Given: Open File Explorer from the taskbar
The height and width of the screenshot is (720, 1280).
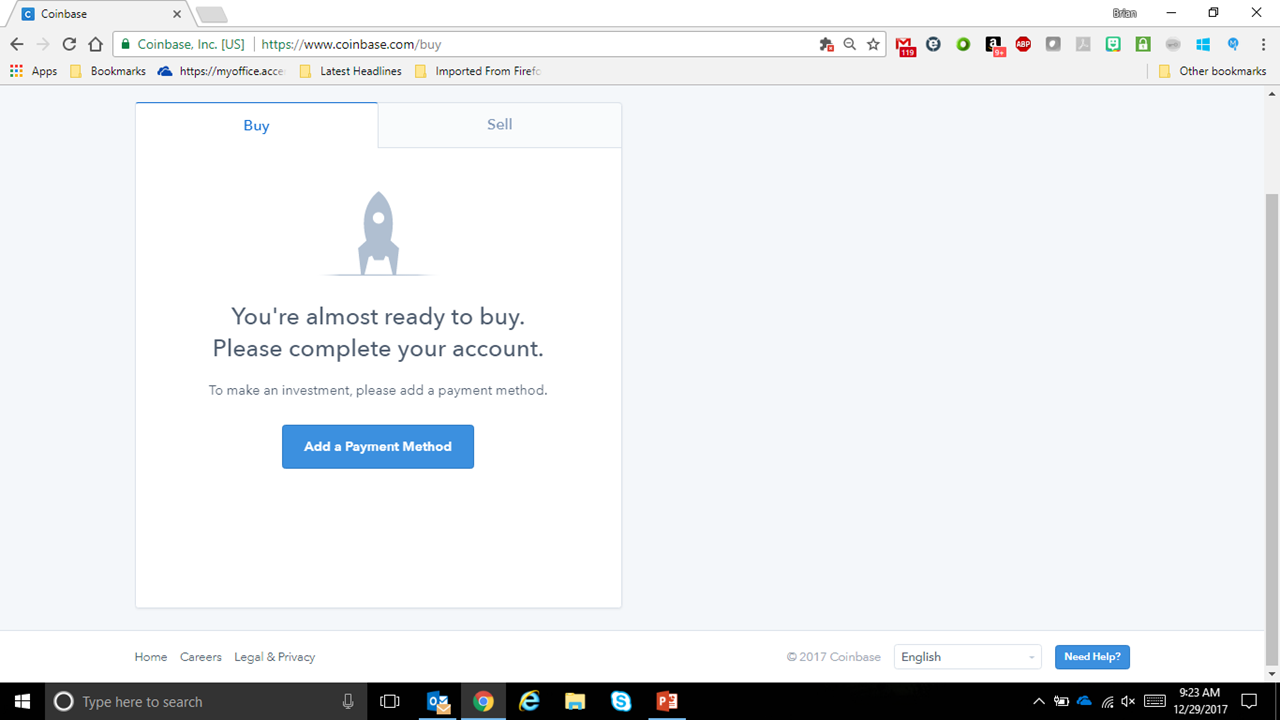Looking at the screenshot, I should point(575,701).
